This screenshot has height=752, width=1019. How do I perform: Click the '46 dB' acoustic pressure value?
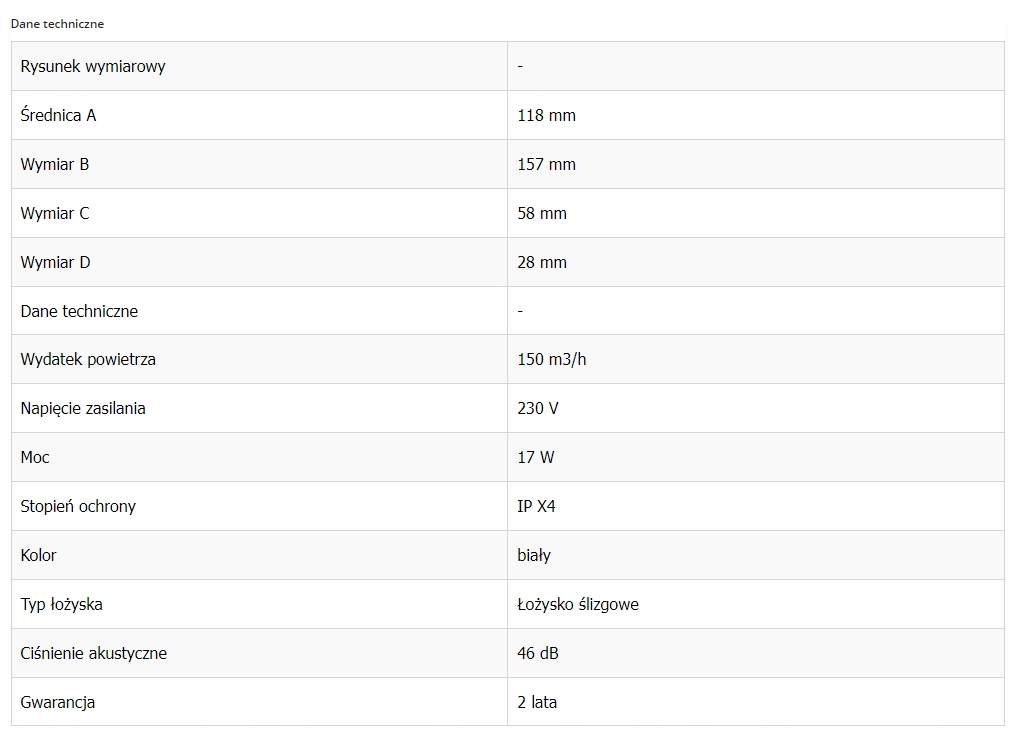(538, 653)
